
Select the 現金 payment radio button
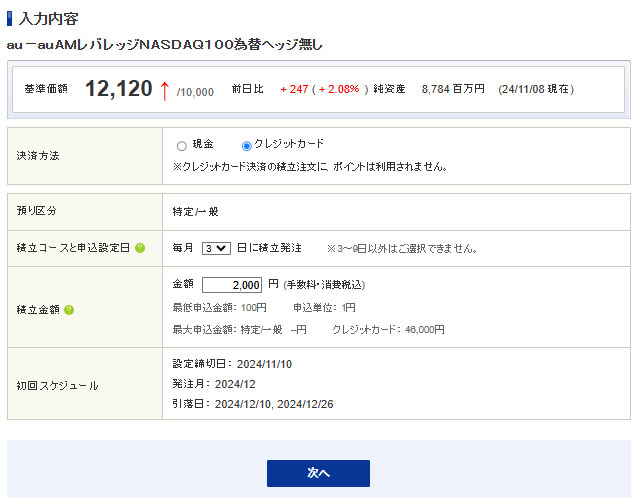(181, 146)
